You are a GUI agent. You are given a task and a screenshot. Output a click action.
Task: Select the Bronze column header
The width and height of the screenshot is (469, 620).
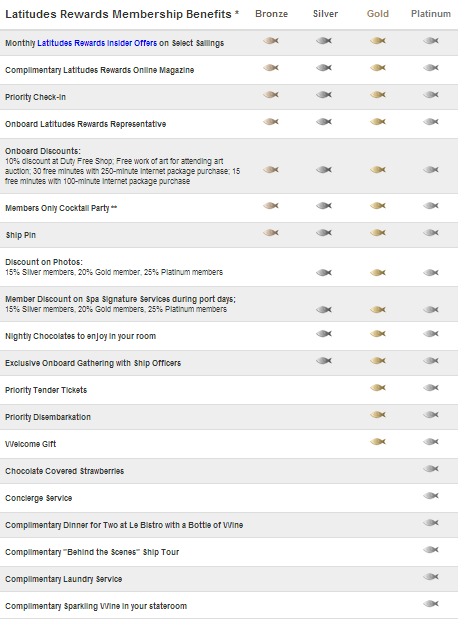272,14
